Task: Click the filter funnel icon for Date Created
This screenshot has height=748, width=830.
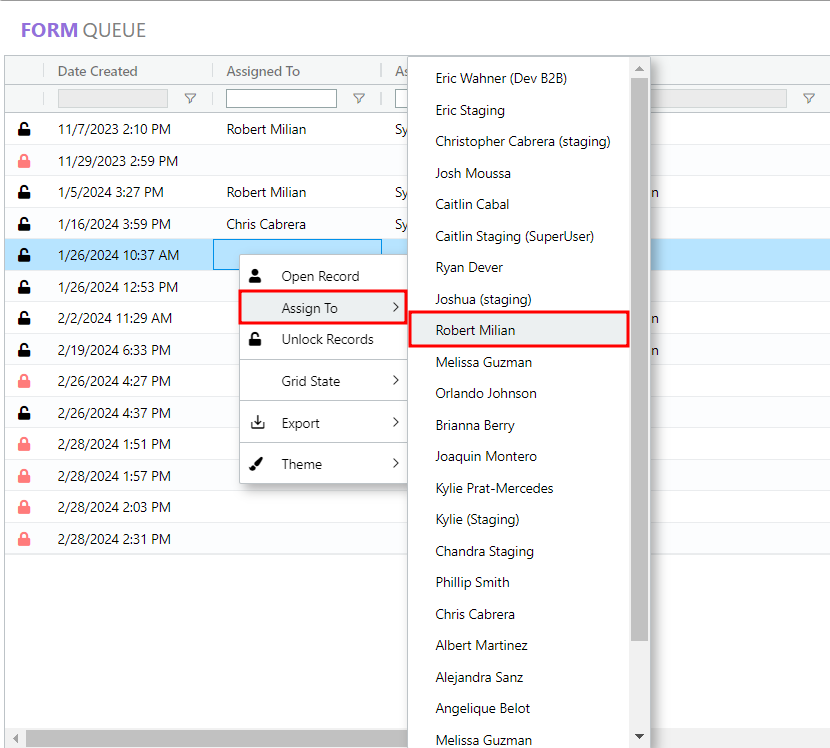Action: (190, 99)
